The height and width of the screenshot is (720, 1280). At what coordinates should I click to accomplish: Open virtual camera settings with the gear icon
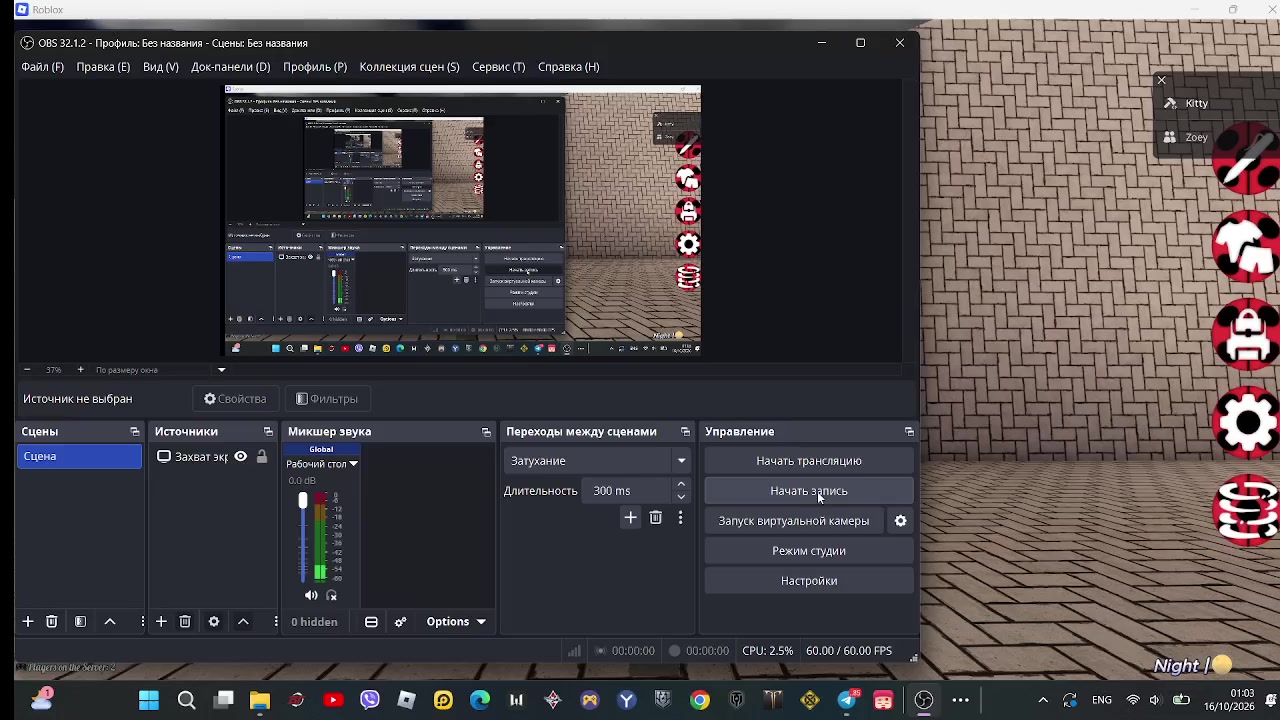pos(901,521)
